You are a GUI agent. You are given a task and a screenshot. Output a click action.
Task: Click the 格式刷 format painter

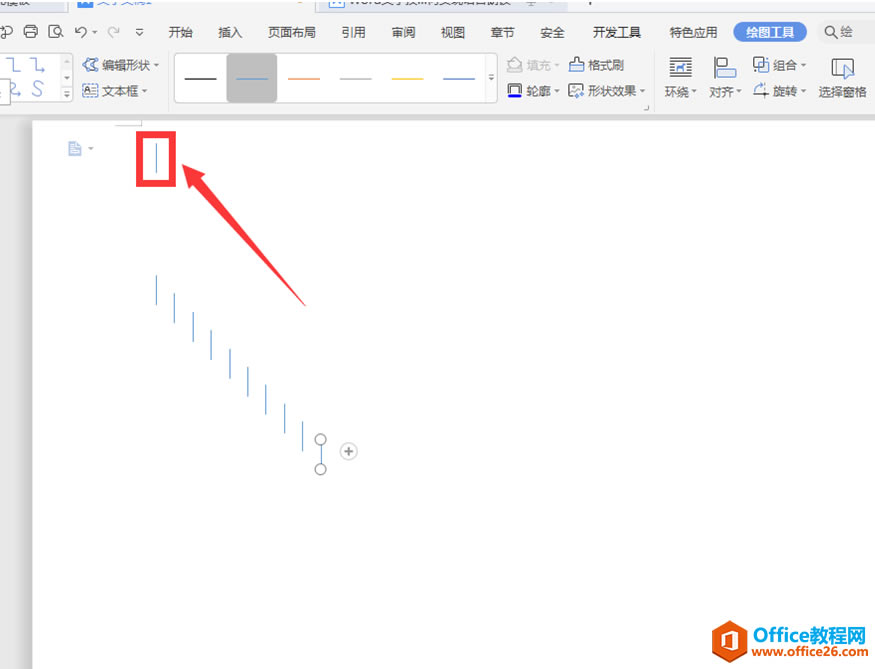(596, 65)
